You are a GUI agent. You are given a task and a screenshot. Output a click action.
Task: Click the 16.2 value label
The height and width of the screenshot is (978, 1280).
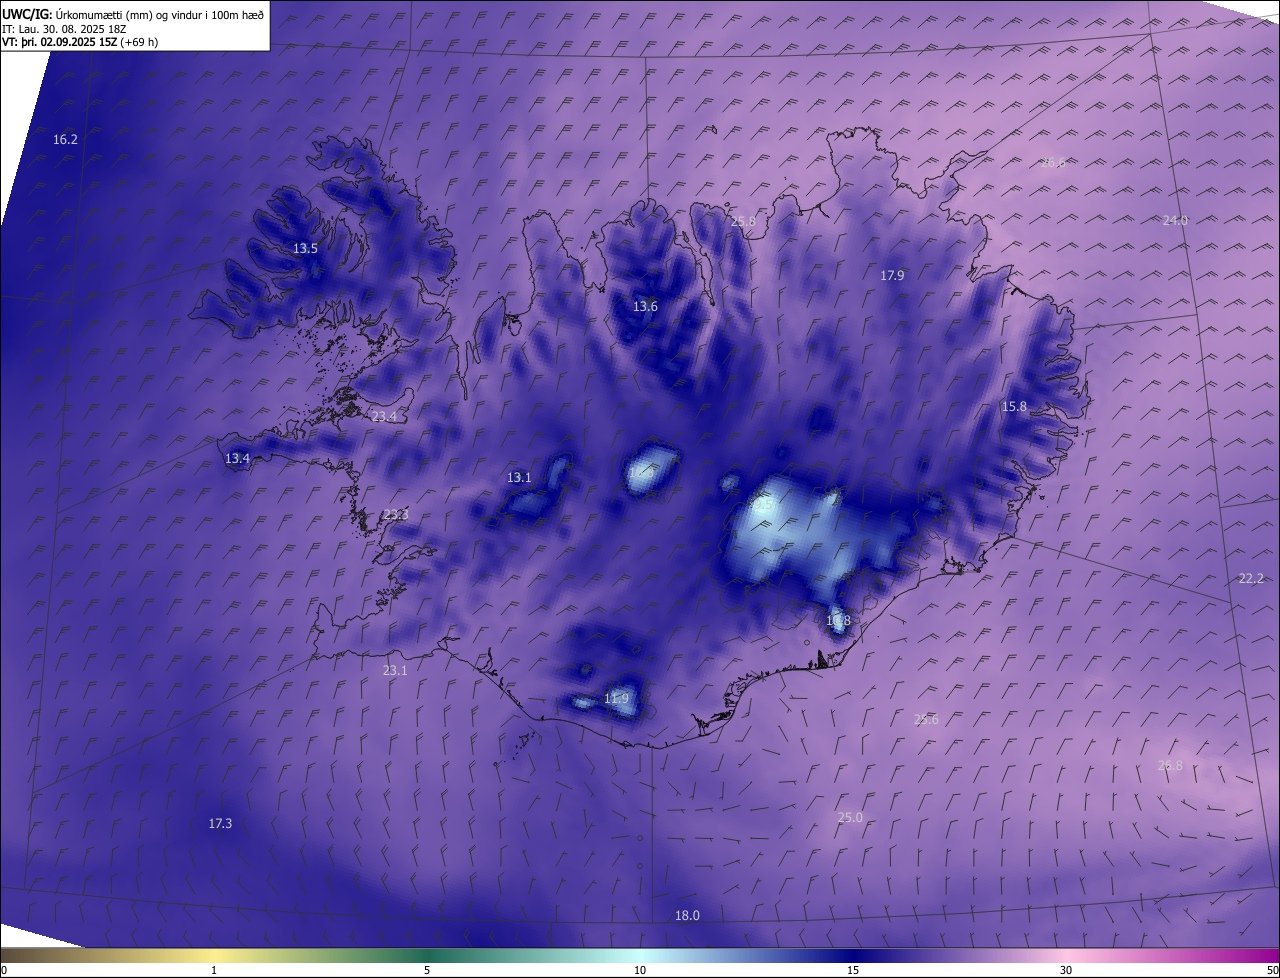65,140
